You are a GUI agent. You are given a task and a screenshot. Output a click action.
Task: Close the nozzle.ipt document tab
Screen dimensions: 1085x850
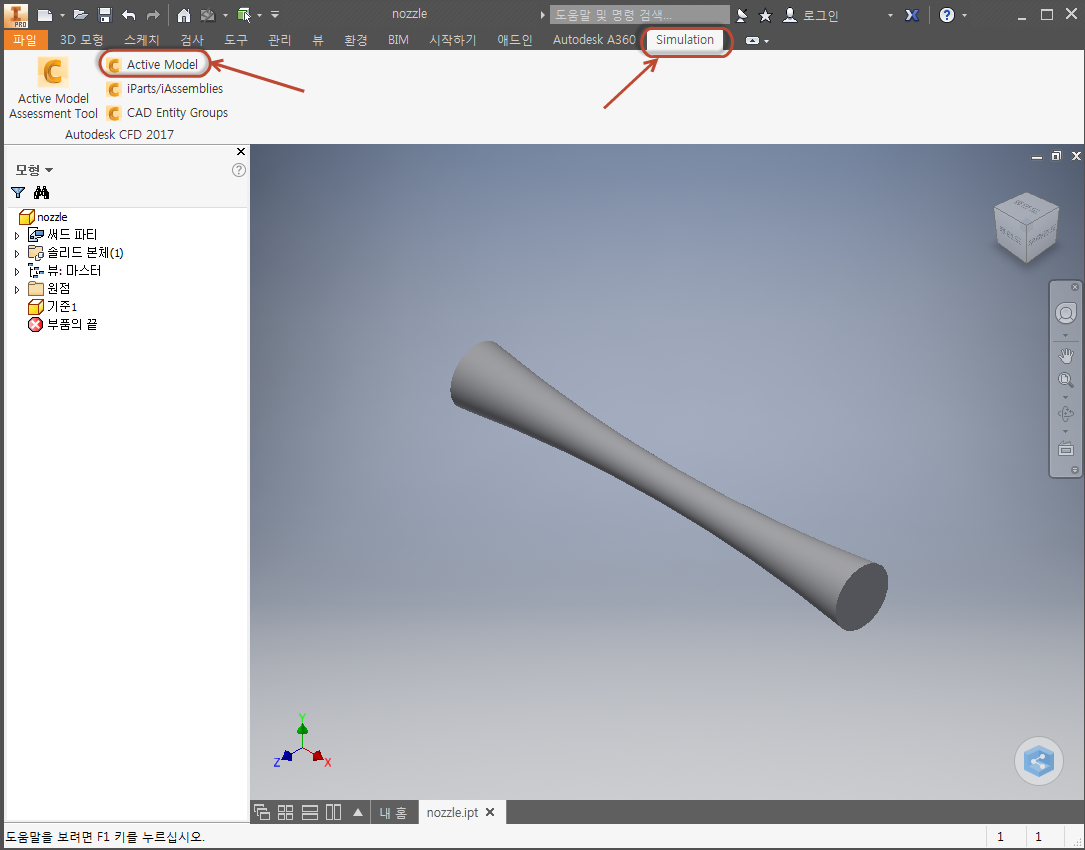click(x=490, y=812)
